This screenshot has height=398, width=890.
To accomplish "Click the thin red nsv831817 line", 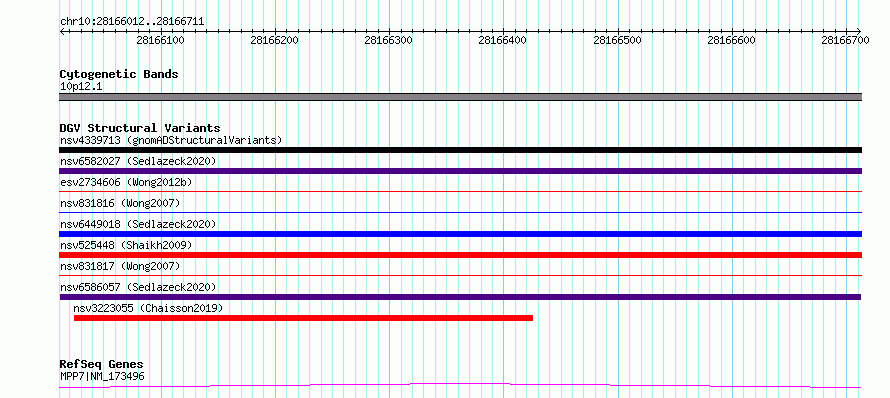I will tap(460, 275).
